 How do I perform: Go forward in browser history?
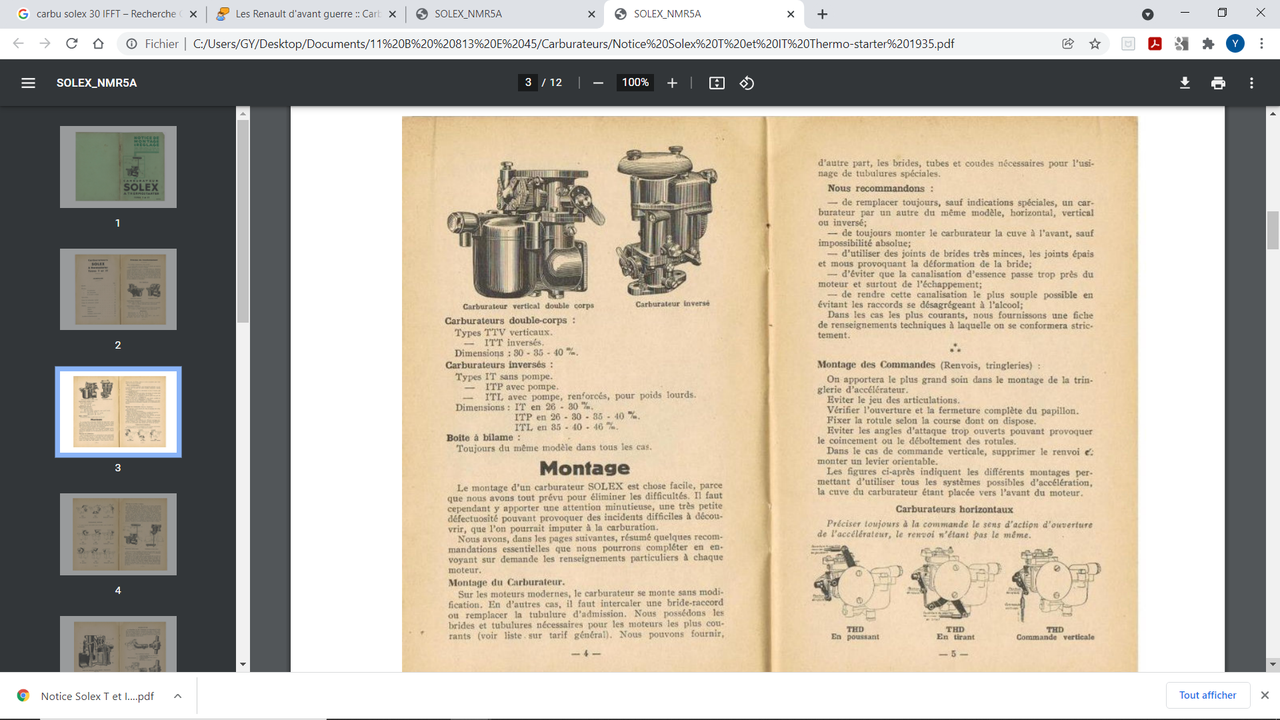coord(45,44)
